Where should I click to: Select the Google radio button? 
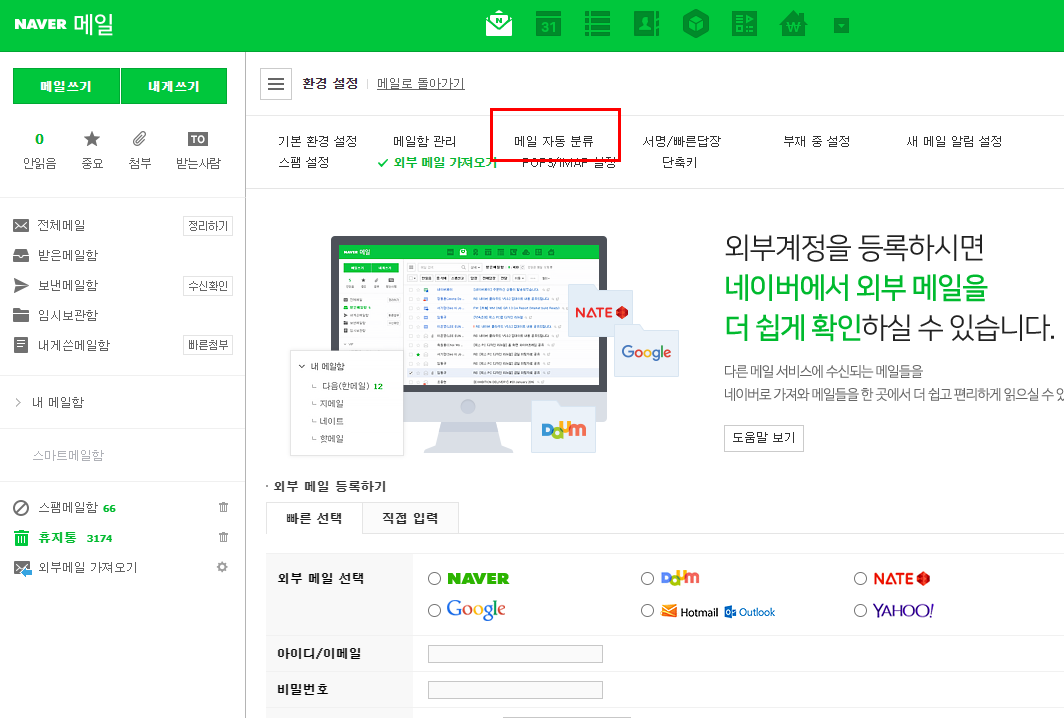[x=434, y=611]
